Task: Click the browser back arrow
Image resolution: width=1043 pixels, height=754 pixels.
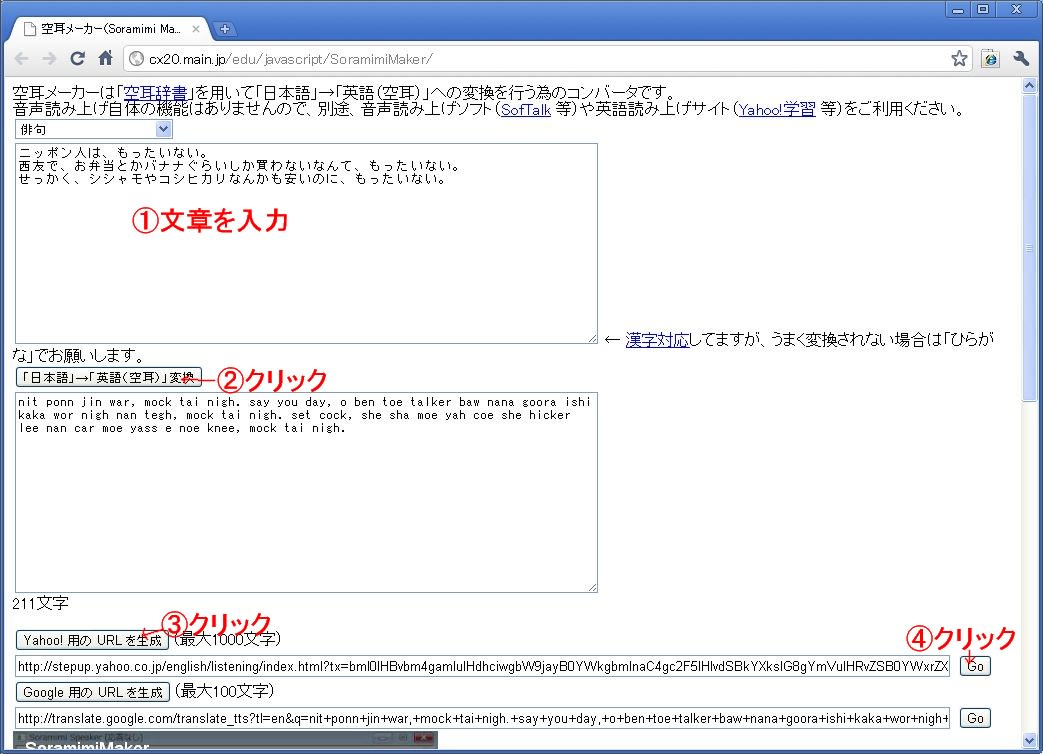Action: pyautogui.click(x=22, y=59)
